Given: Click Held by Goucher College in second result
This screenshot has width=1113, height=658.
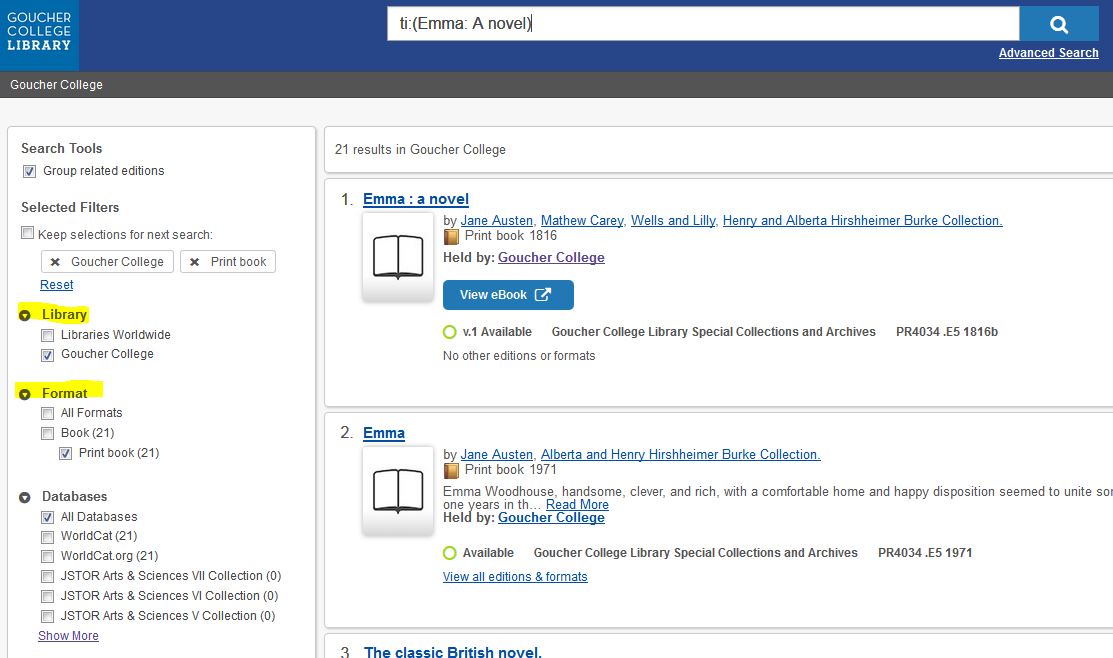Looking at the screenshot, I should tap(552, 518).
